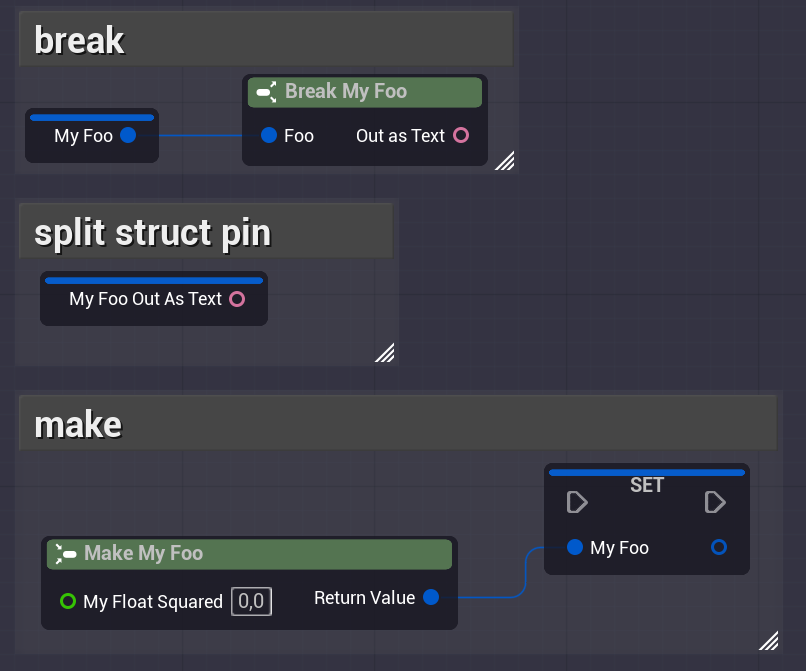The height and width of the screenshot is (671, 806).
Task: Click the My Foo Out As Text pin
Action: click(x=237, y=299)
